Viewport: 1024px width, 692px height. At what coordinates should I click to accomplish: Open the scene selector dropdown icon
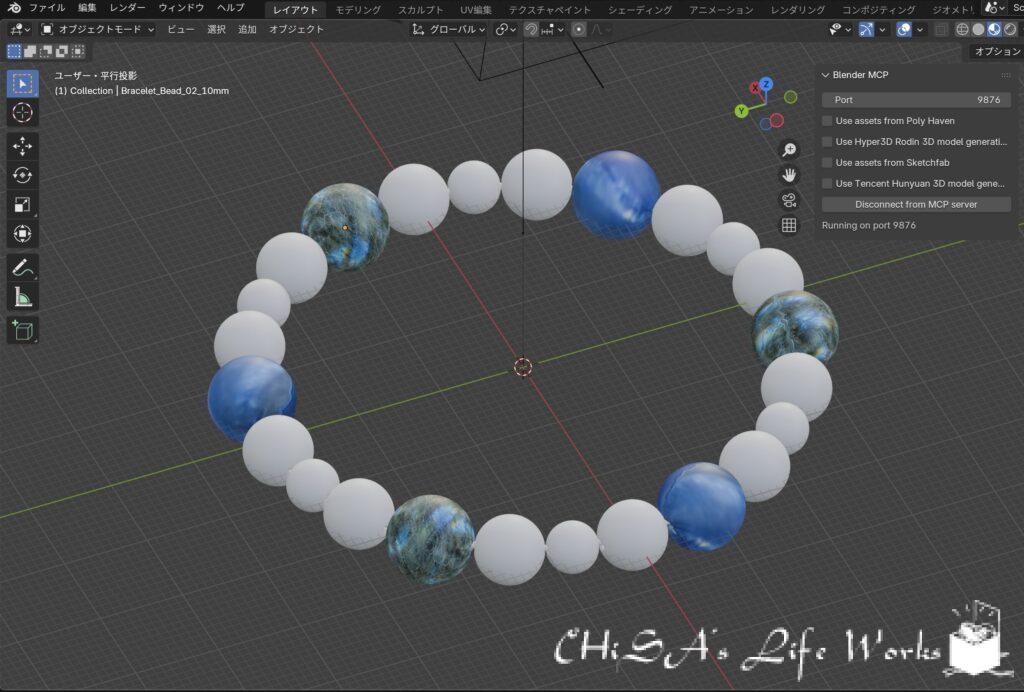click(993, 8)
